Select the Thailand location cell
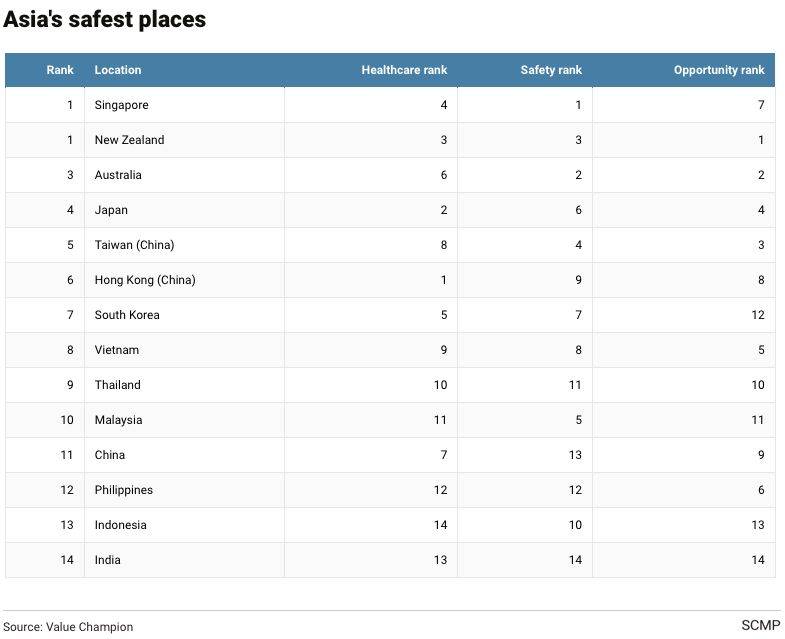This screenshot has height=639, width=785. (118, 385)
